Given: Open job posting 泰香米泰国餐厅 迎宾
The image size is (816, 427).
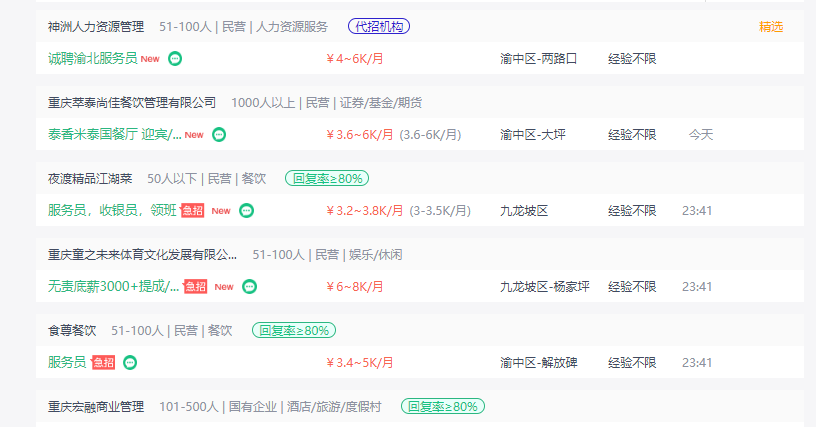Looking at the screenshot, I should (114, 135).
